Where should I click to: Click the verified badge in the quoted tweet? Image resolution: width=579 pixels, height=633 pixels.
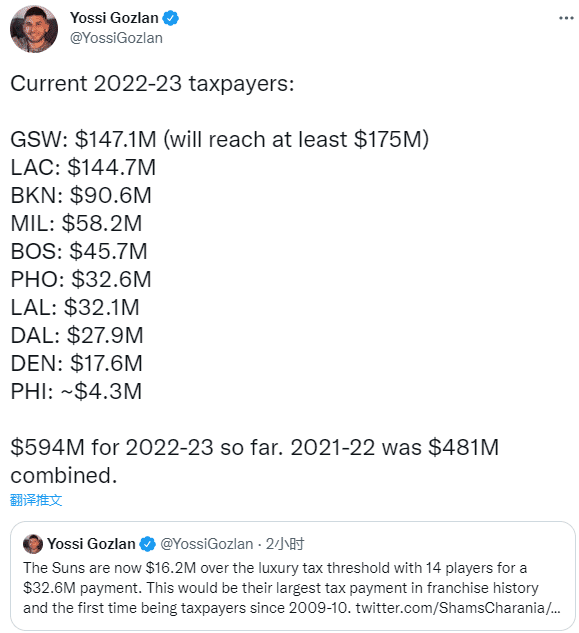pyautogui.click(x=147, y=544)
